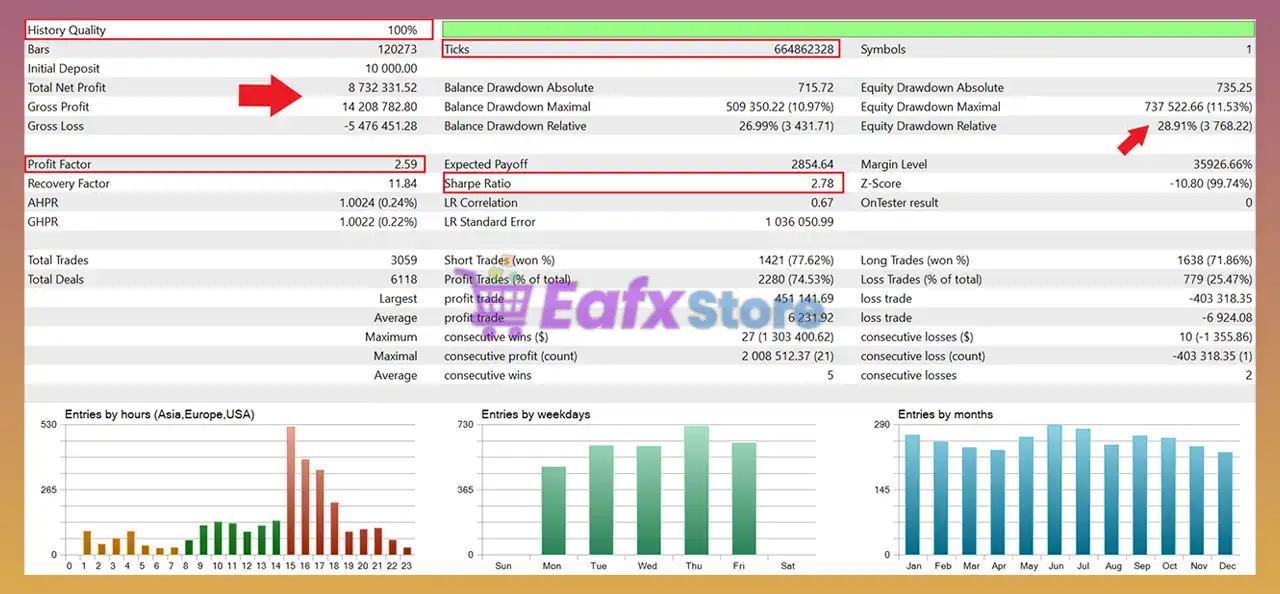Click the tallest red bar at hour 15

[x=291, y=491]
